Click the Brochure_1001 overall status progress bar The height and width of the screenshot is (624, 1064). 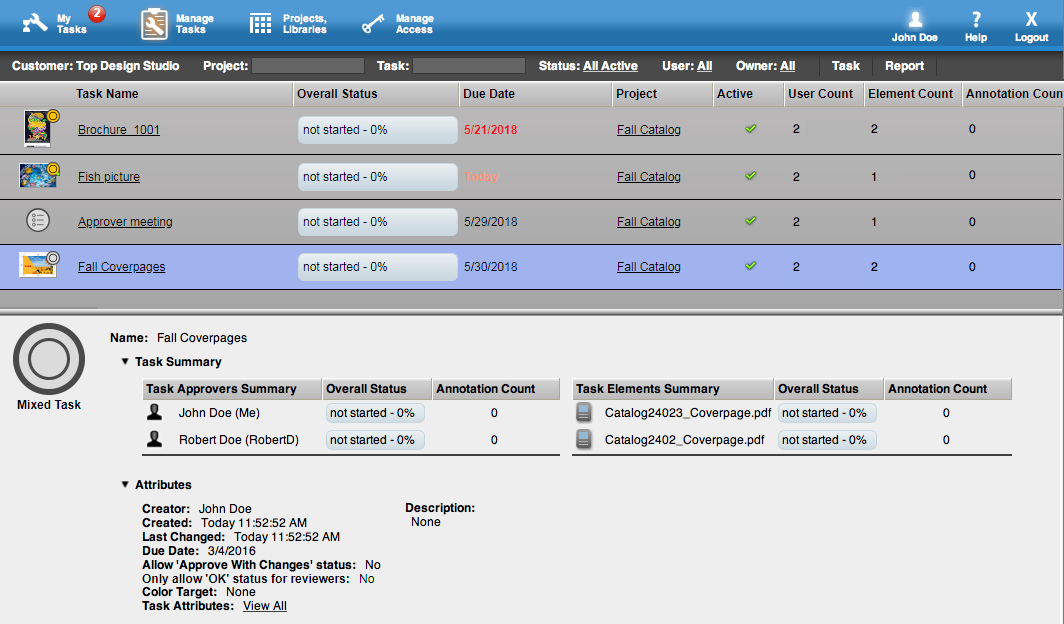coord(377,130)
